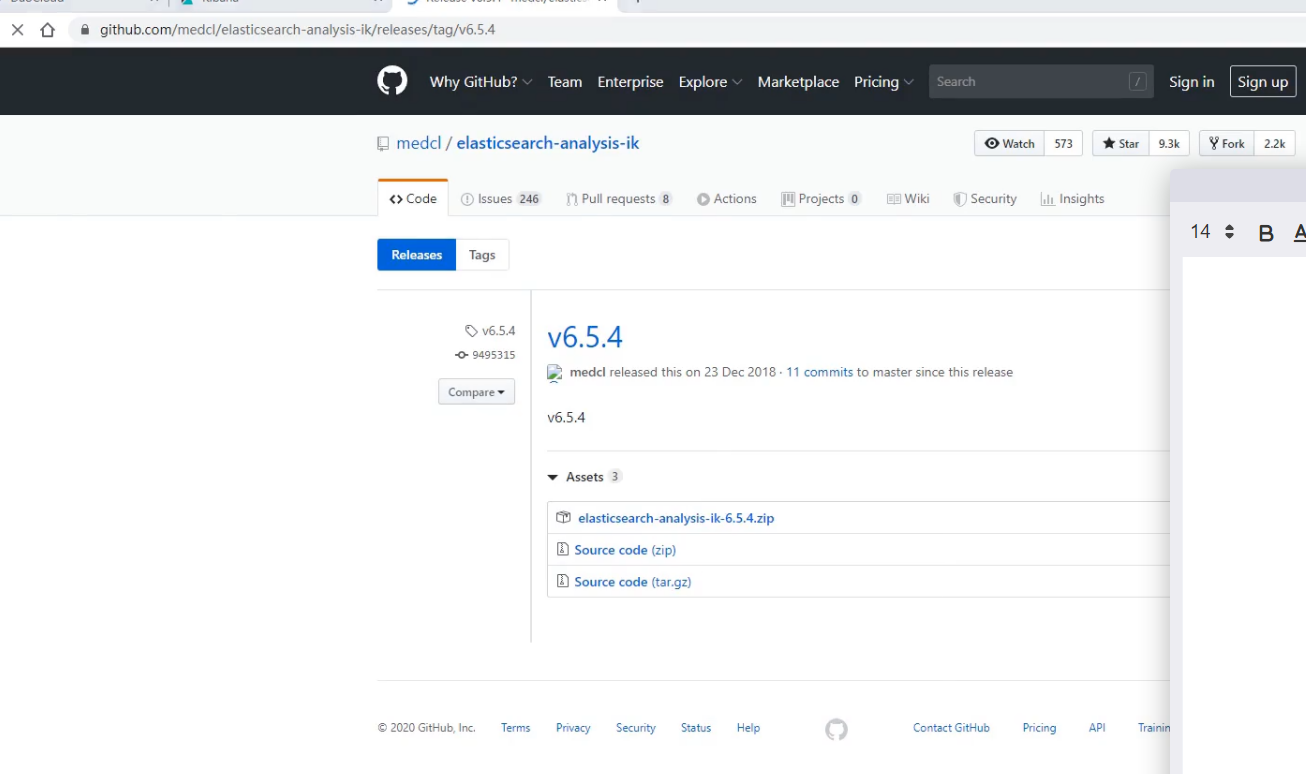Click the package icon beside elasticsearch-analysis-ik-6.5.4.zip
The image size is (1306, 774).
tap(563, 518)
